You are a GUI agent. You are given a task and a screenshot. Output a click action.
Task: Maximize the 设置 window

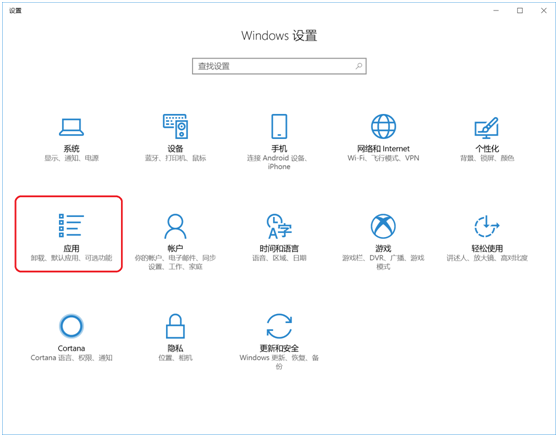pos(520,11)
